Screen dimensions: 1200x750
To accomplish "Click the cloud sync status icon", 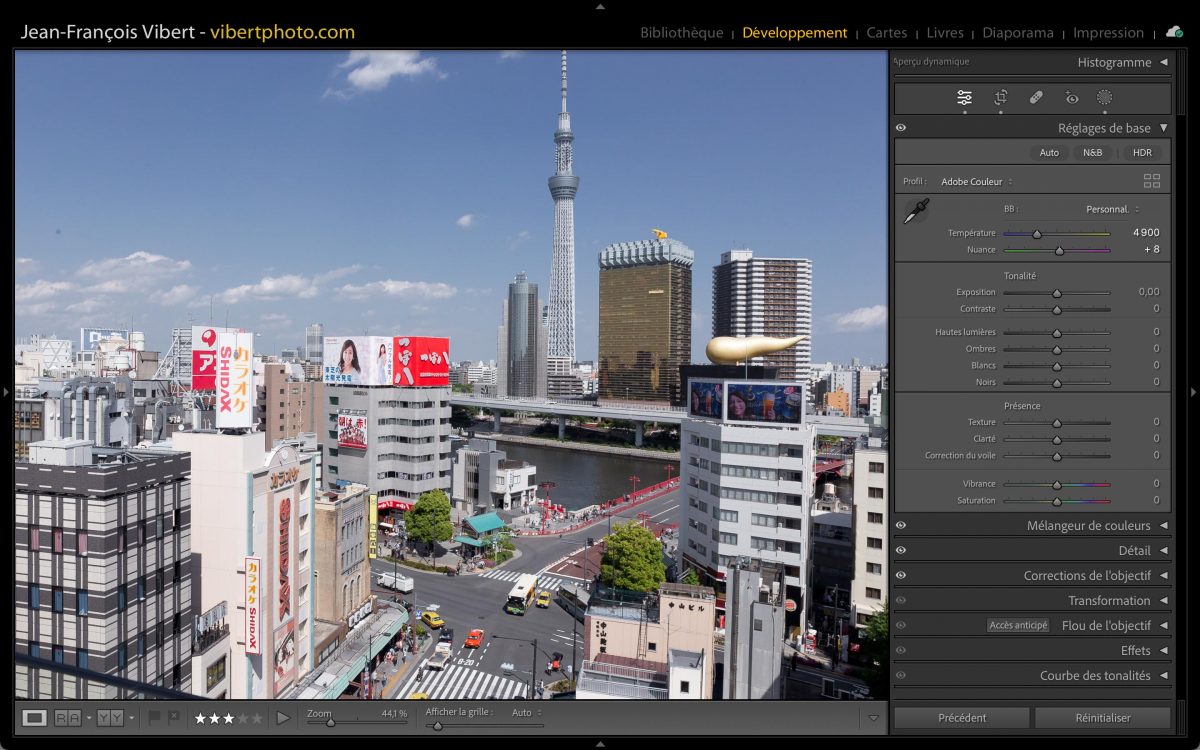I will point(1175,32).
